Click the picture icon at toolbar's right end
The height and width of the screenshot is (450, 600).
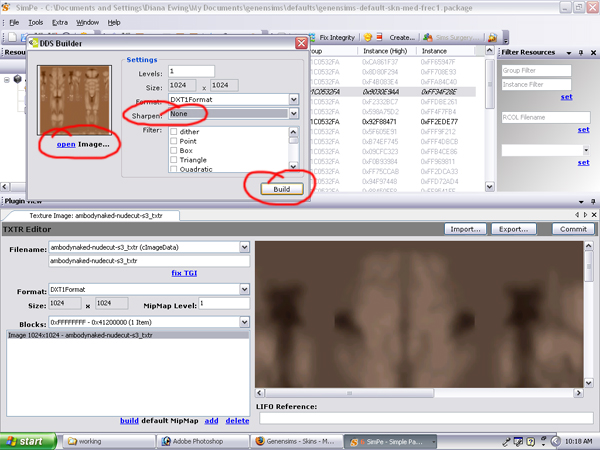[x=492, y=37]
